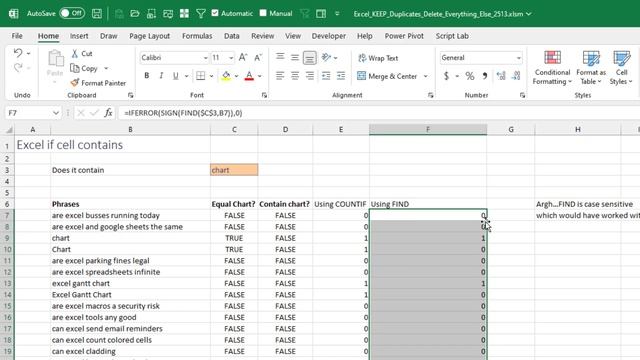Image resolution: width=640 pixels, height=360 pixels.
Task: Click Decrease Font Size icon
Action: (258, 58)
